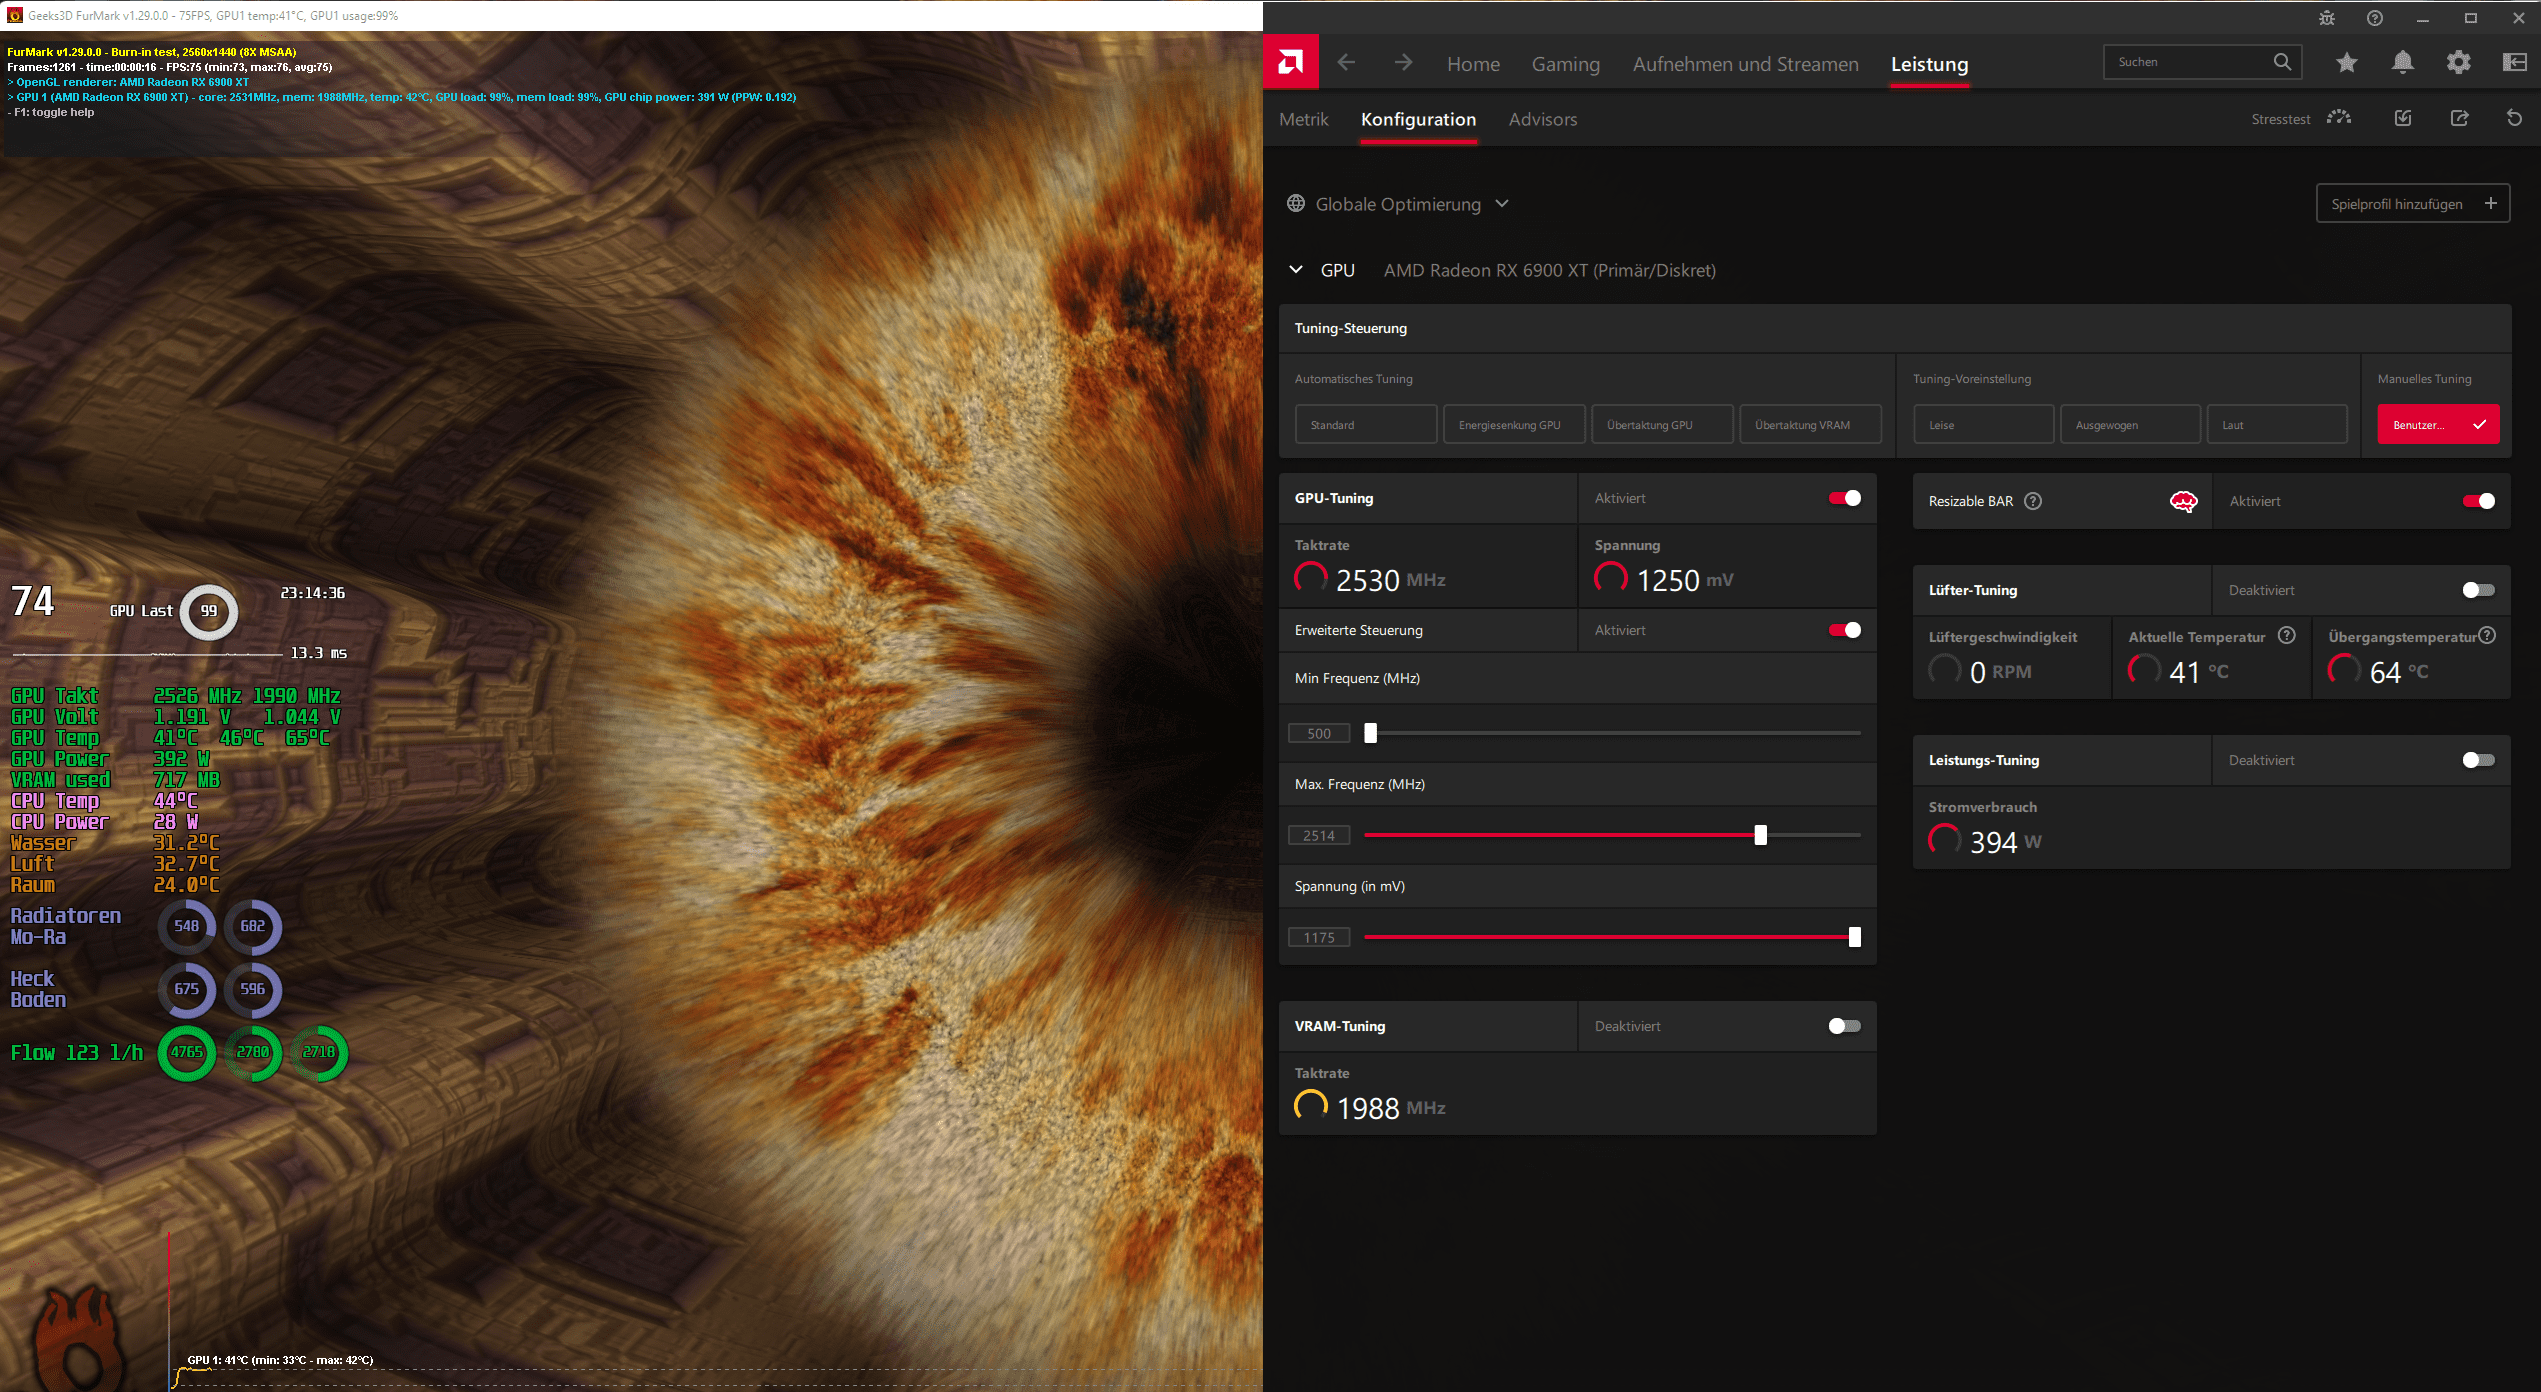Toggle the sidebar panel icon
Viewport: 2541px width, 1392px height.
pyautogui.click(x=2515, y=62)
